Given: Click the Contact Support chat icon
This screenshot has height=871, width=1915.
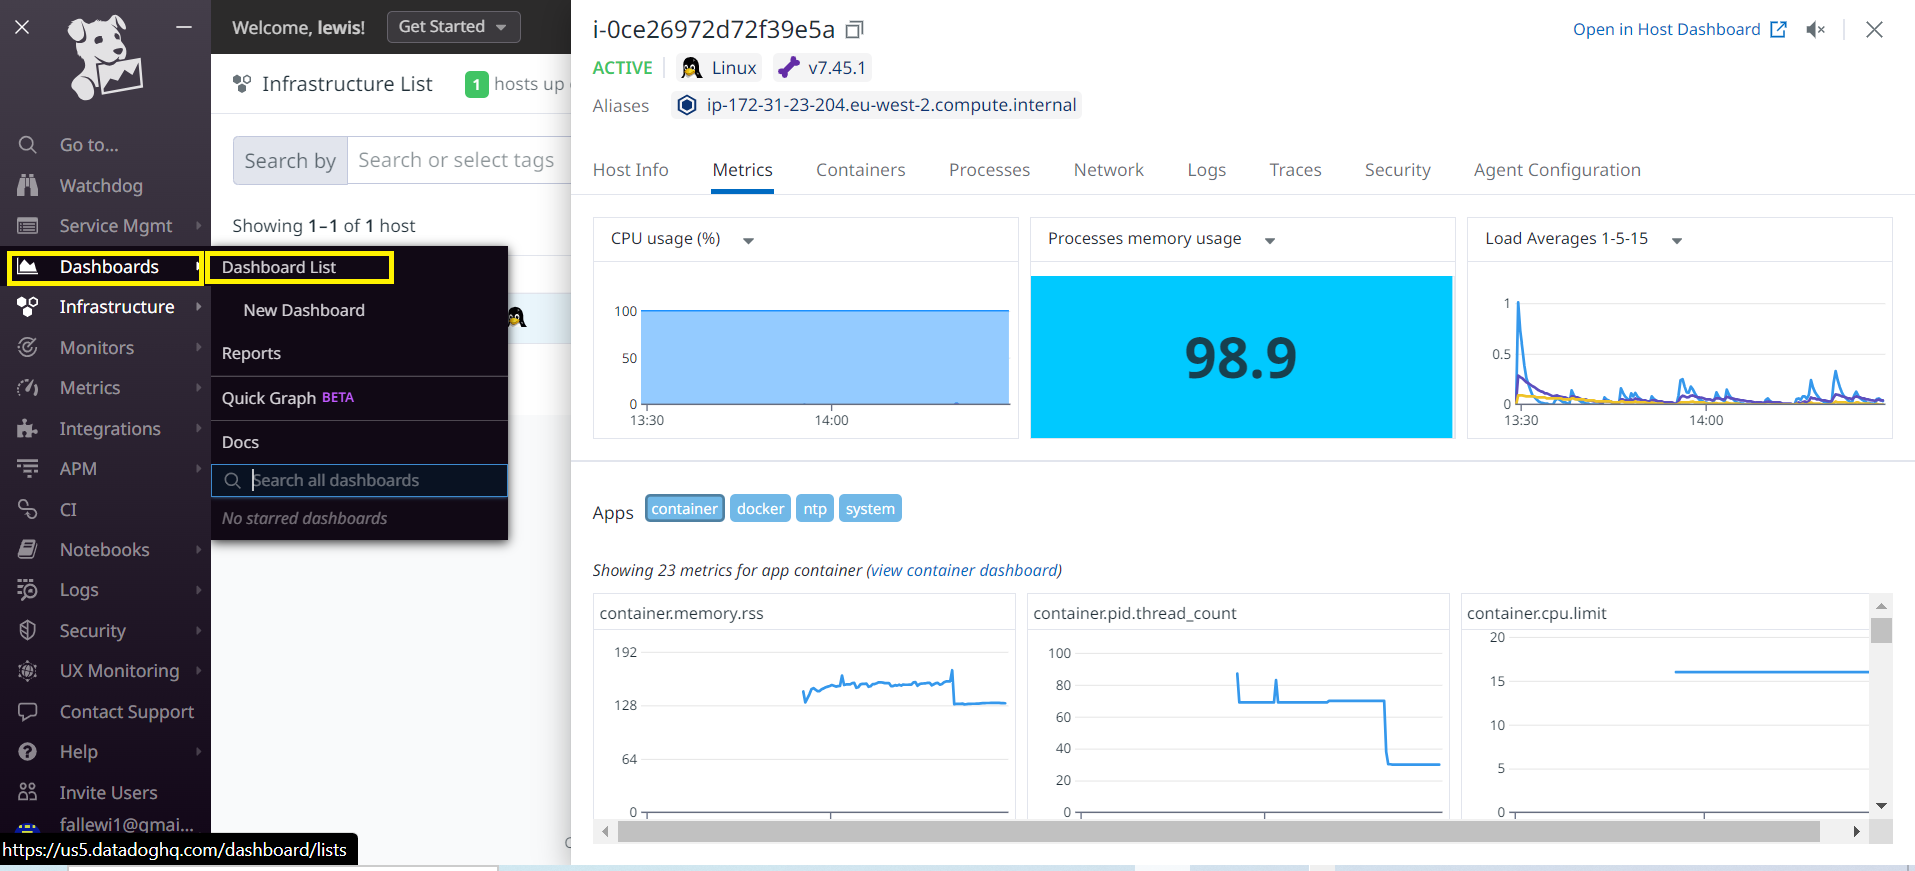Looking at the screenshot, I should [28, 711].
